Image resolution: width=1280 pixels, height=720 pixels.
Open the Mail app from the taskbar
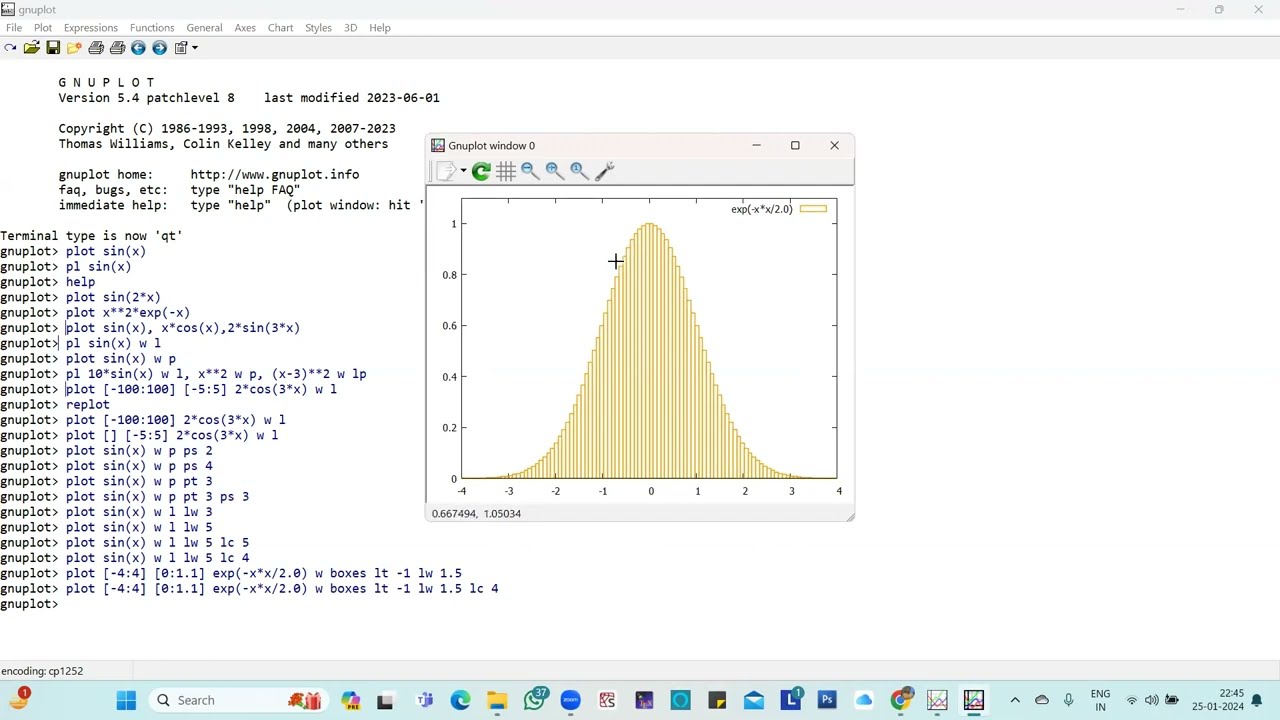click(x=753, y=700)
